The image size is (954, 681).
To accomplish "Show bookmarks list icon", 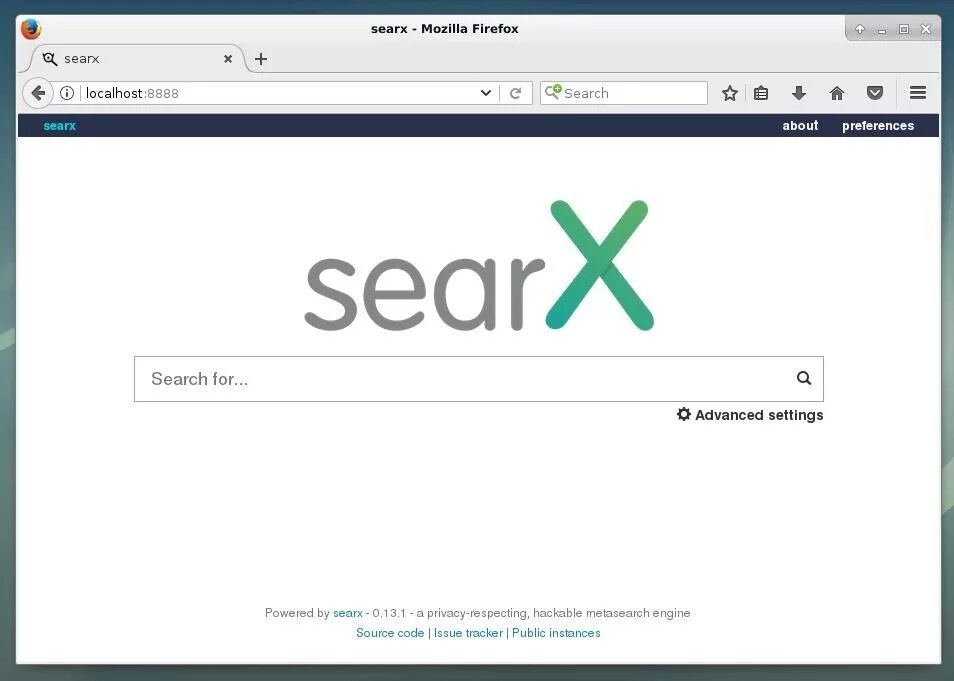I will click(x=761, y=93).
